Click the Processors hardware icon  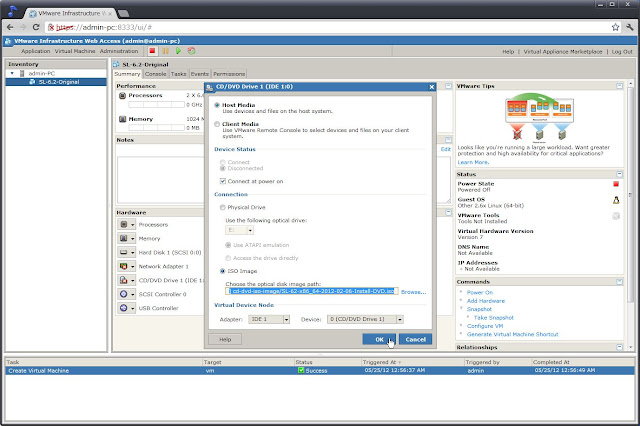coord(124,224)
